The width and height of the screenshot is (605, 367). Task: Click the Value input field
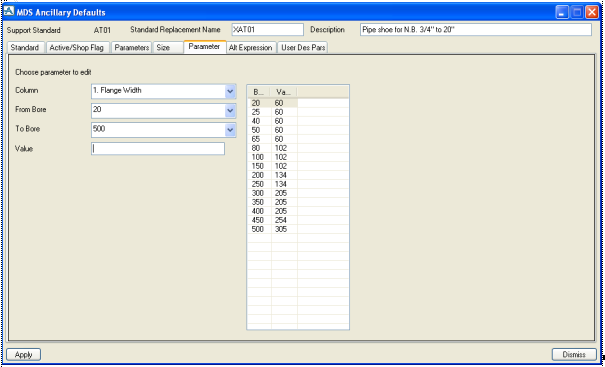158,149
